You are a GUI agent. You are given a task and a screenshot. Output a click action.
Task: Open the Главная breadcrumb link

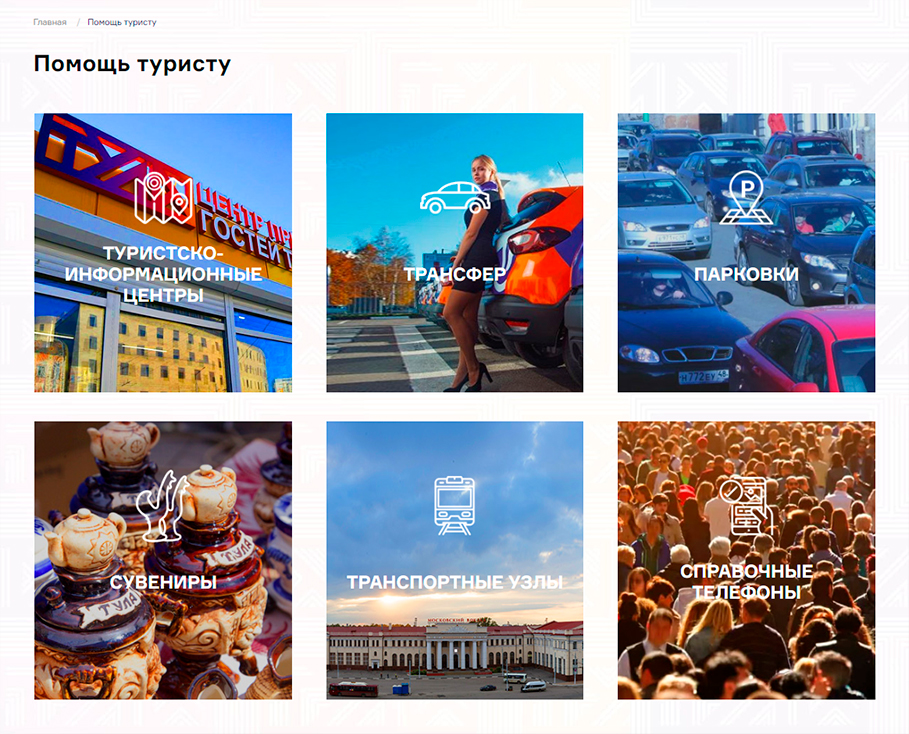click(50, 22)
